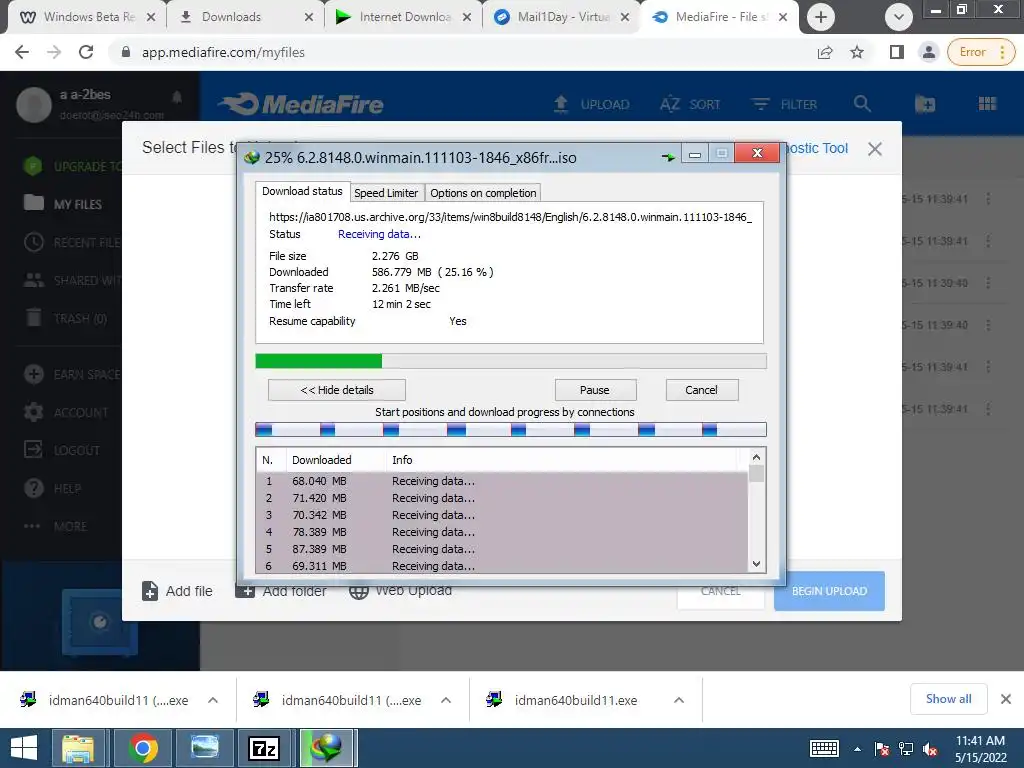Select connection row 4 with 78.389 MB
The width and height of the screenshot is (1024, 768).
tap(502, 532)
